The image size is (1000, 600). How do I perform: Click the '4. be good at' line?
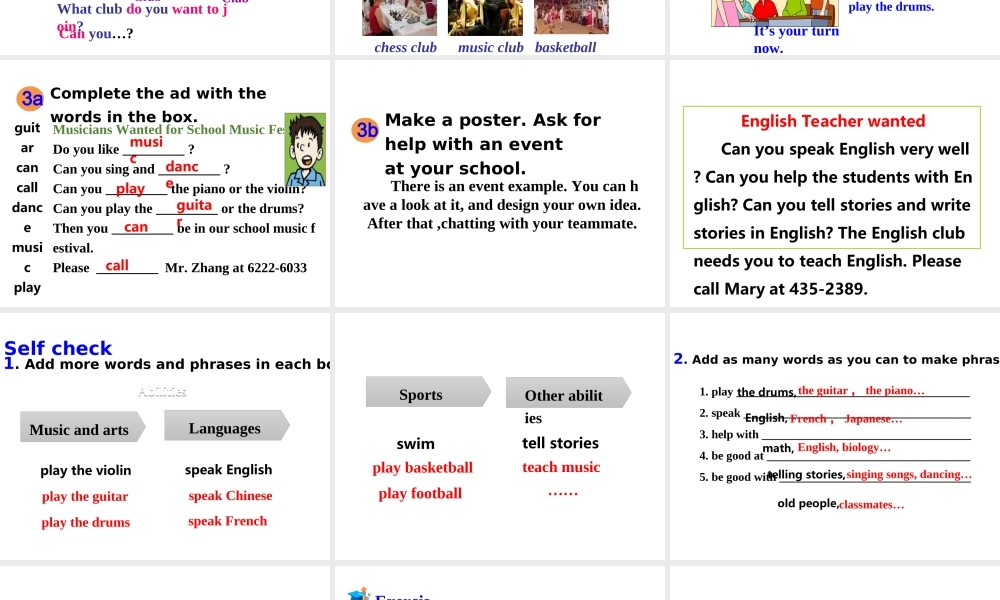834,455
